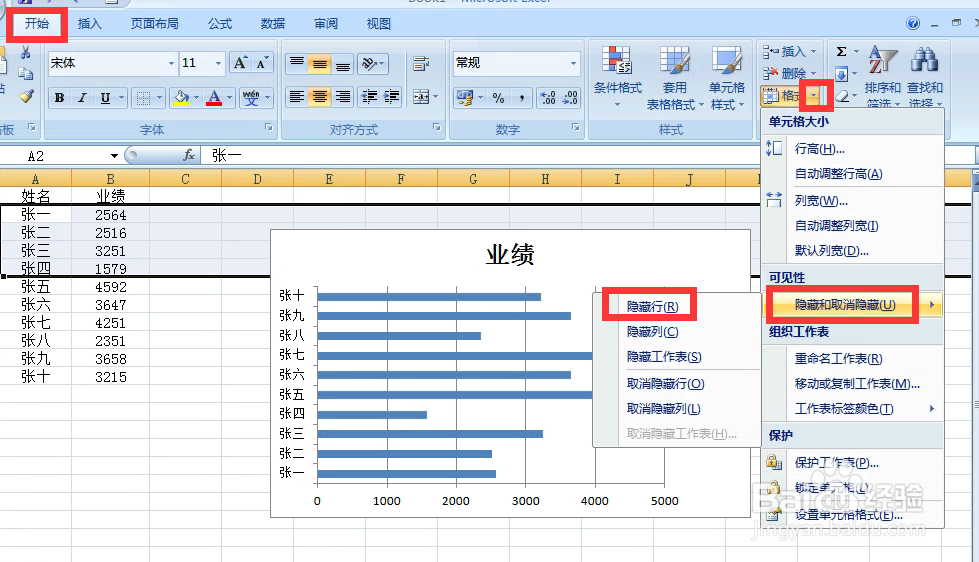
Task: Click Merge and Center icon
Action: [421, 97]
